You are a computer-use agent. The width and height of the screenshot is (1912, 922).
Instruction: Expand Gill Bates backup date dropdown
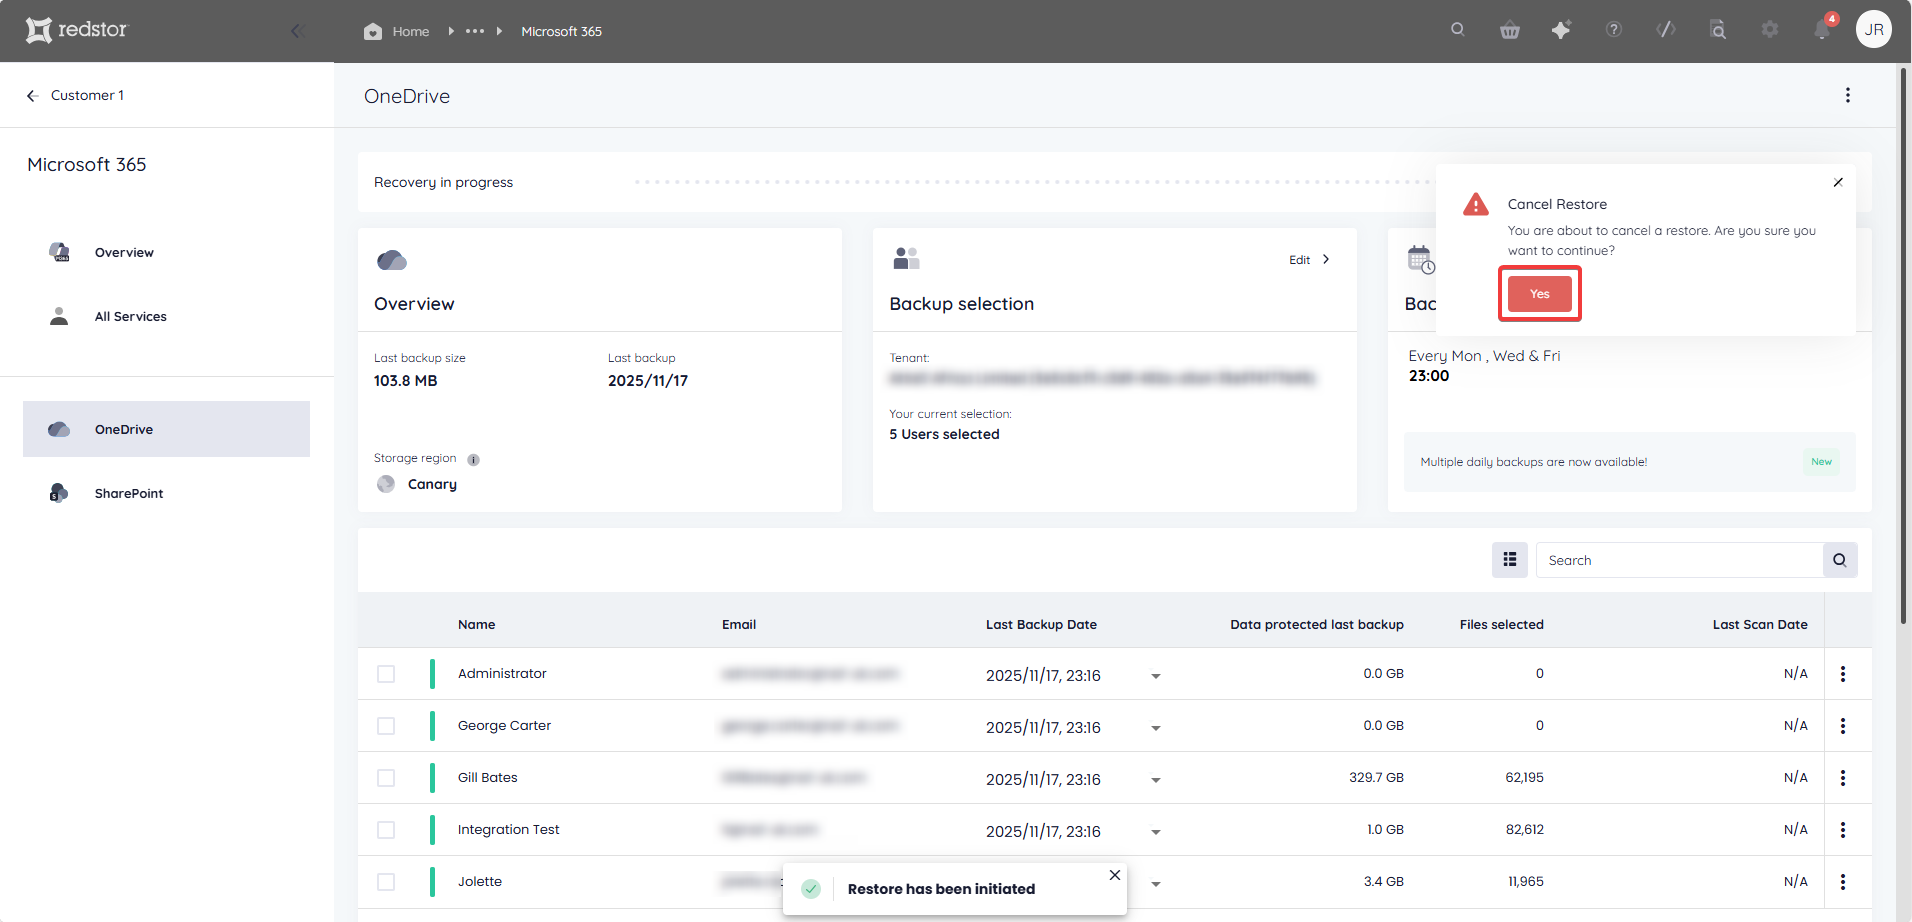tap(1156, 780)
